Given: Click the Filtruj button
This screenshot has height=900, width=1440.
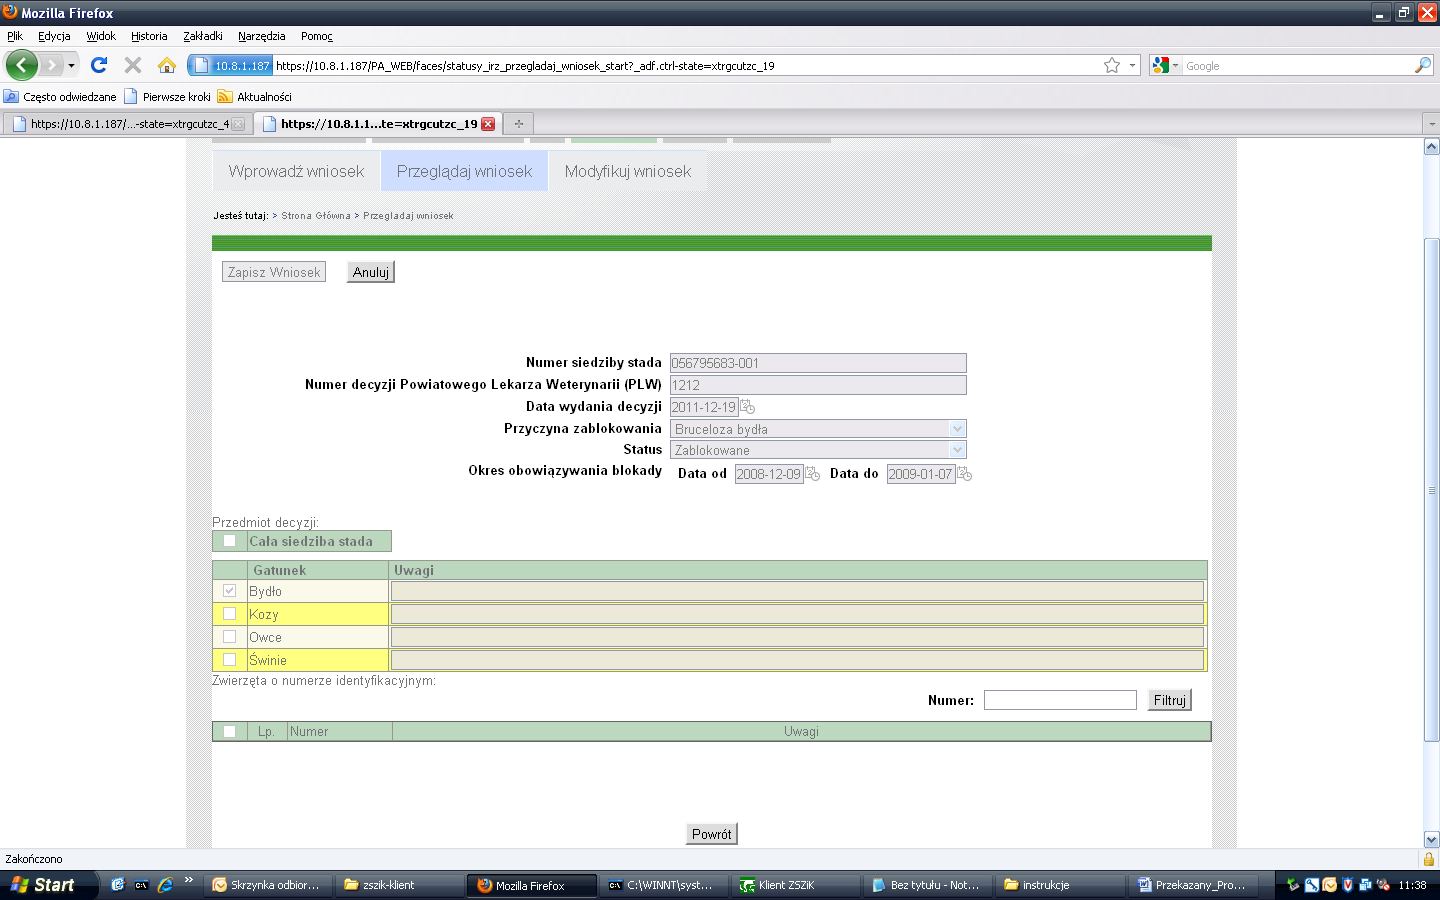Looking at the screenshot, I should (x=1170, y=700).
